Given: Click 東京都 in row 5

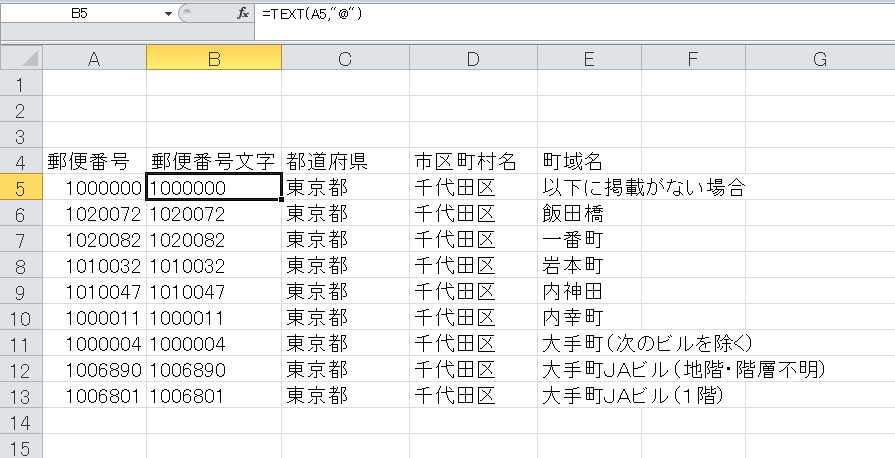Looking at the screenshot, I should (x=345, y=187).
